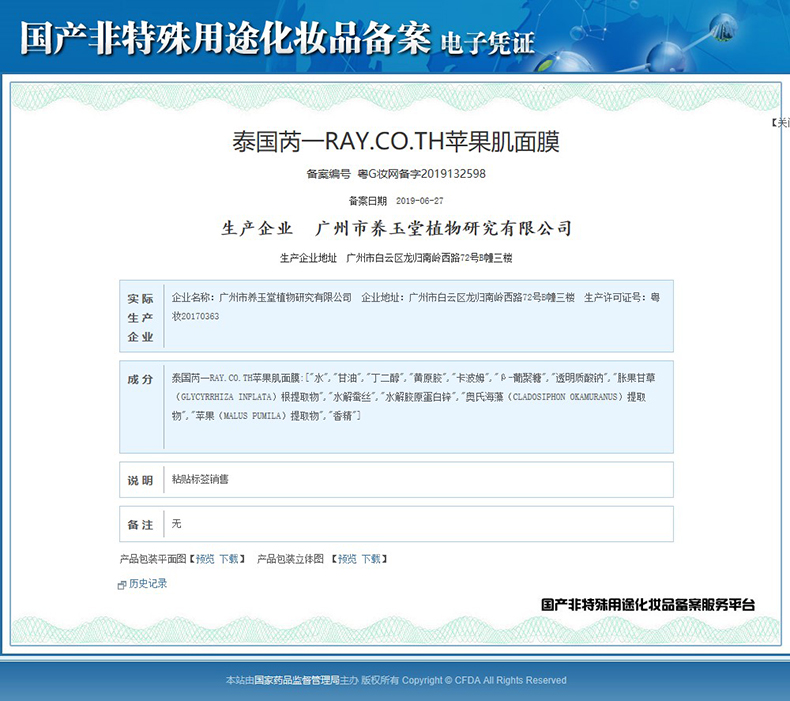
Task: Download the 产品包装平面图 file
Action: pos(229,559)
